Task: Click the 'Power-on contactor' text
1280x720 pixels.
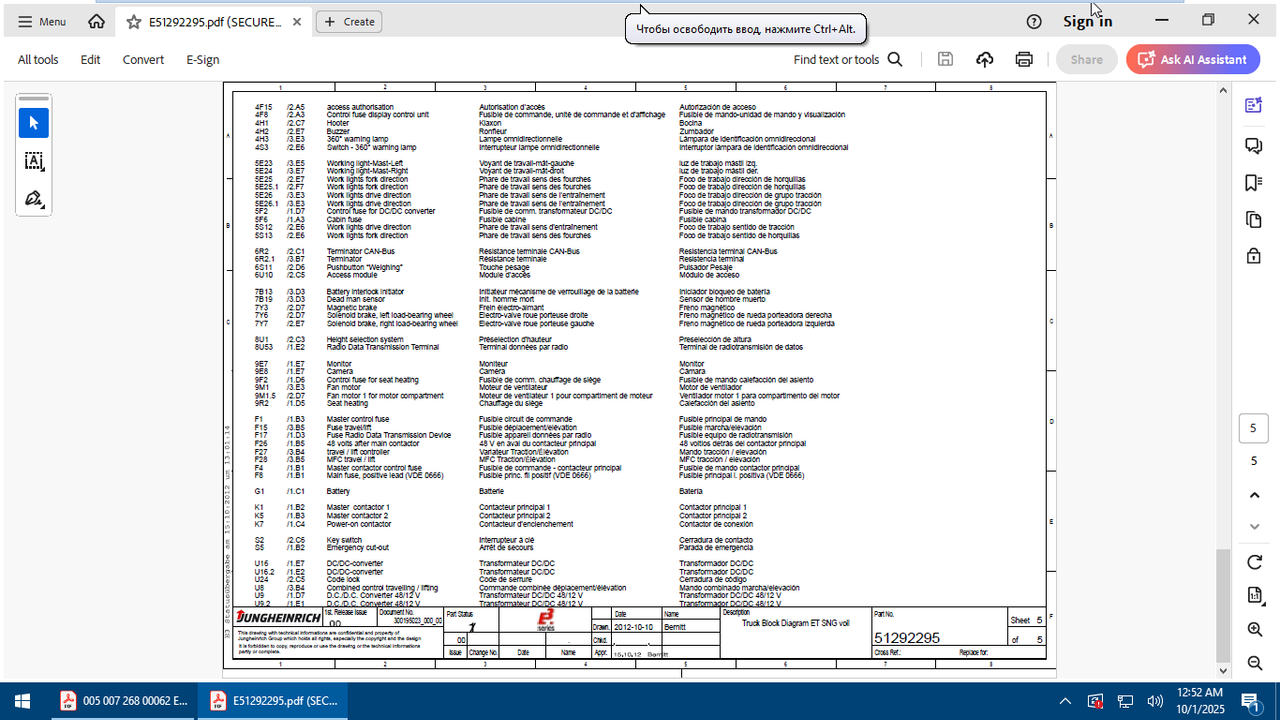Action: (358, 524)
